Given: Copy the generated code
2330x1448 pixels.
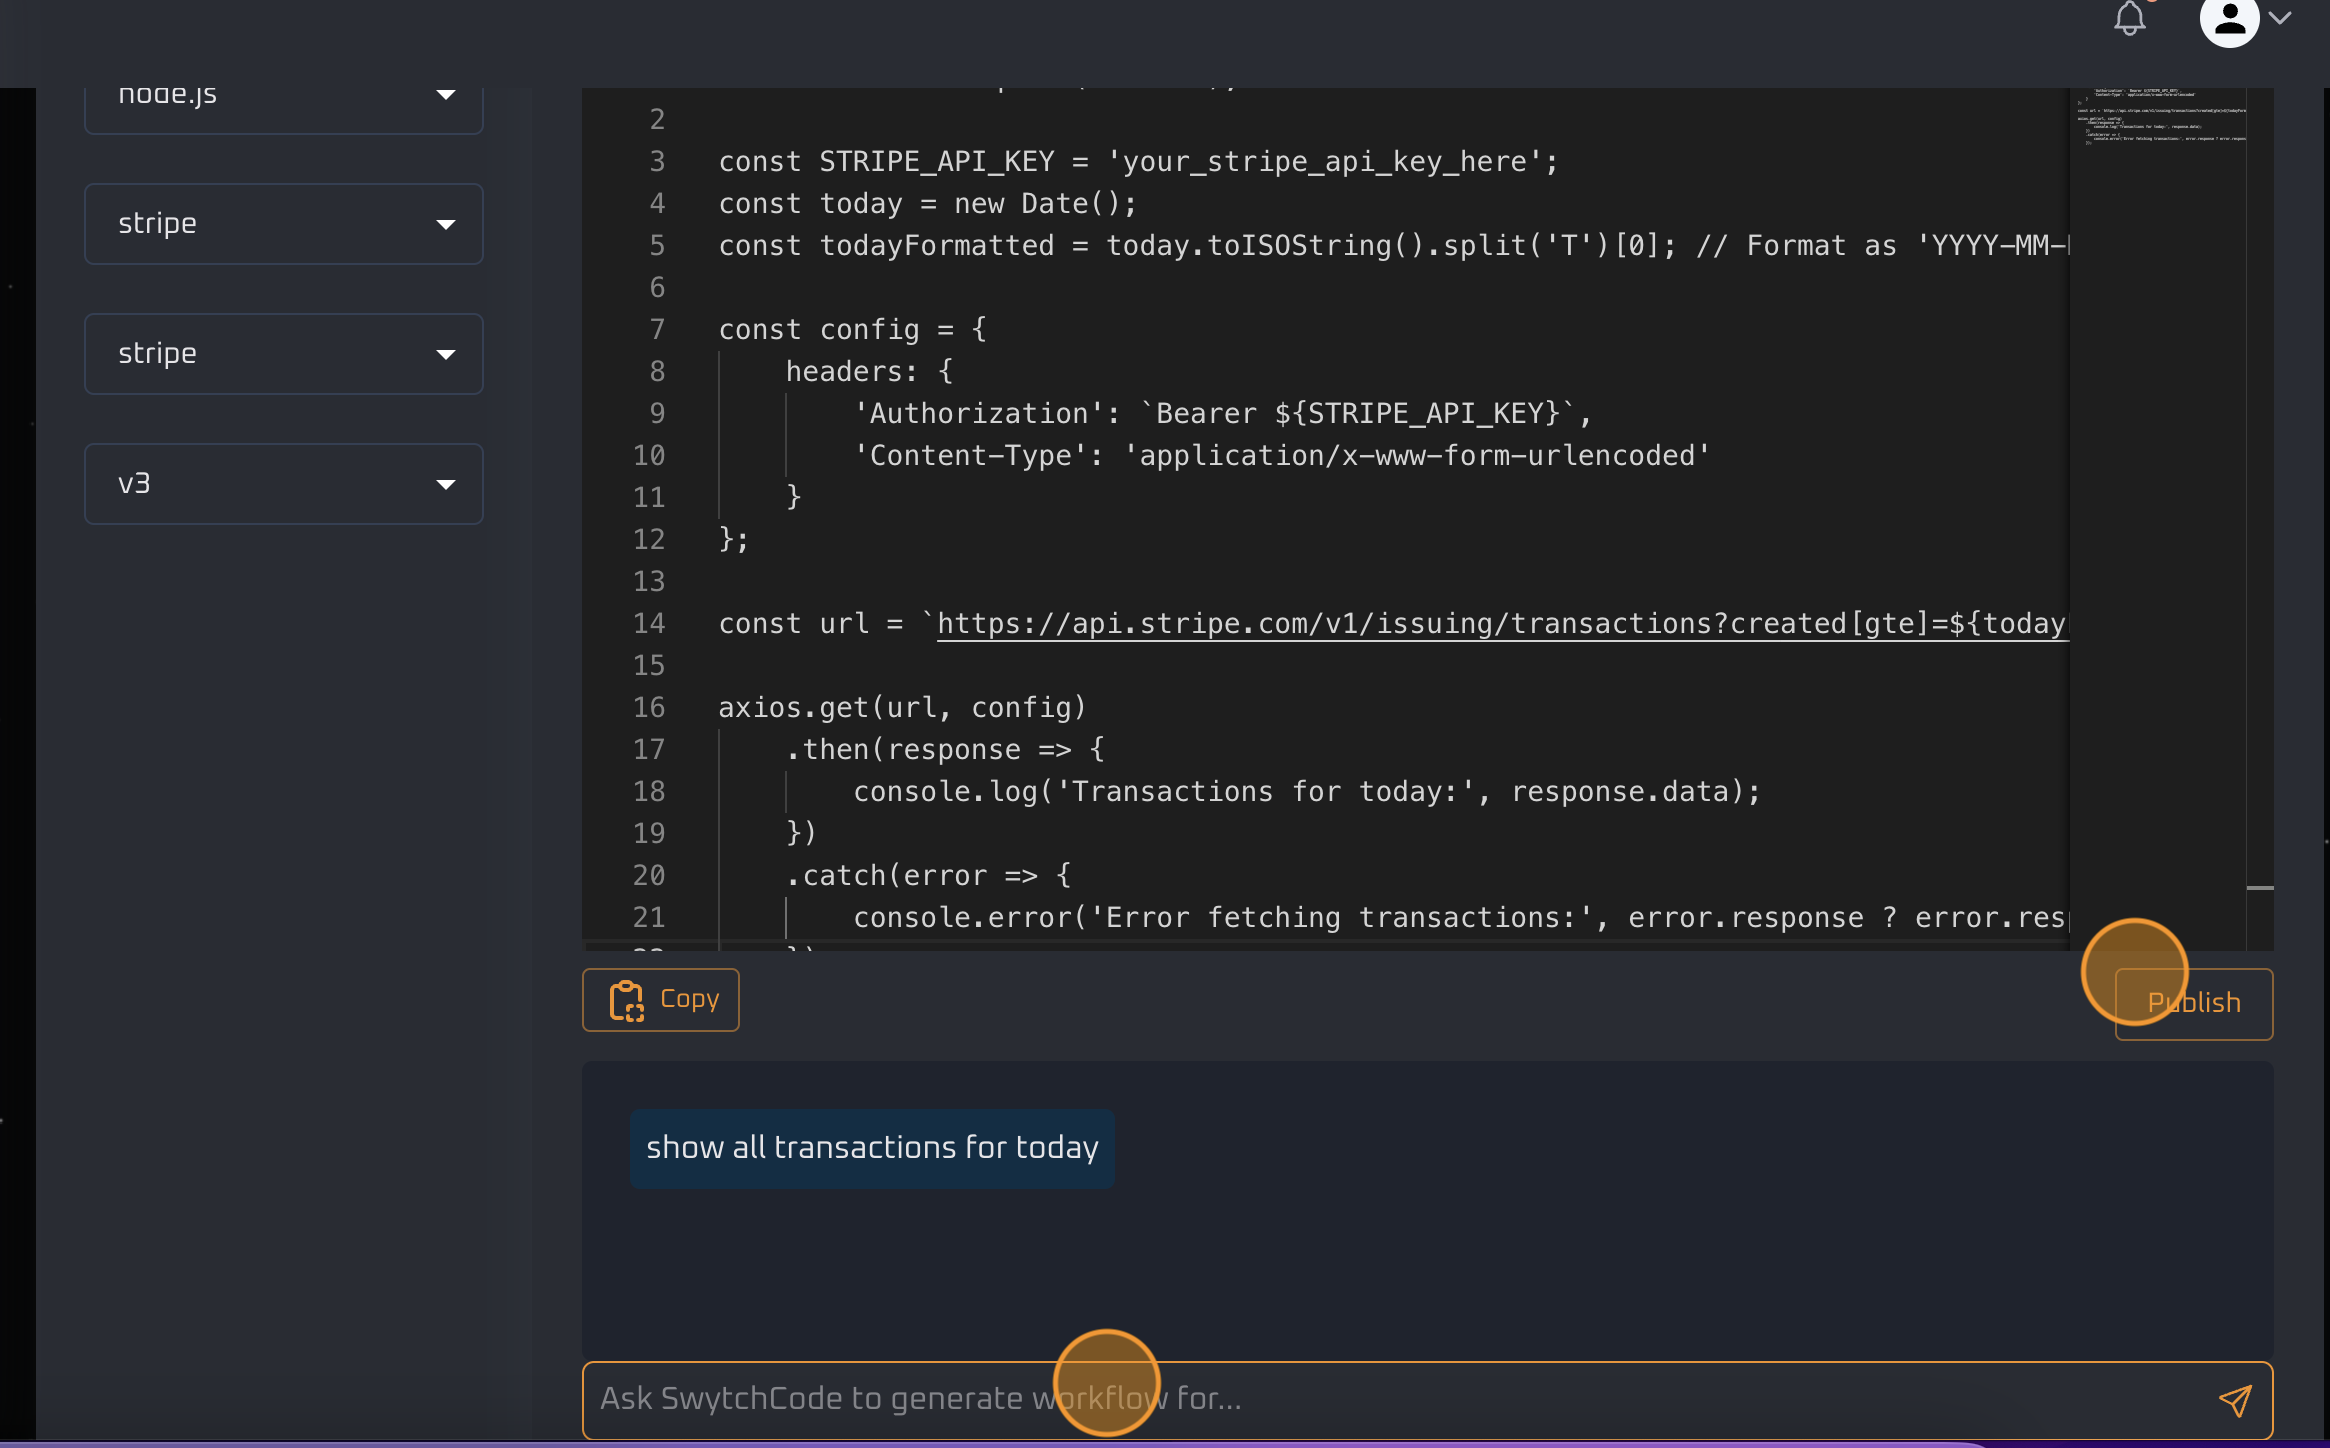Looking at the screenshot, I should coord(661,1000).
